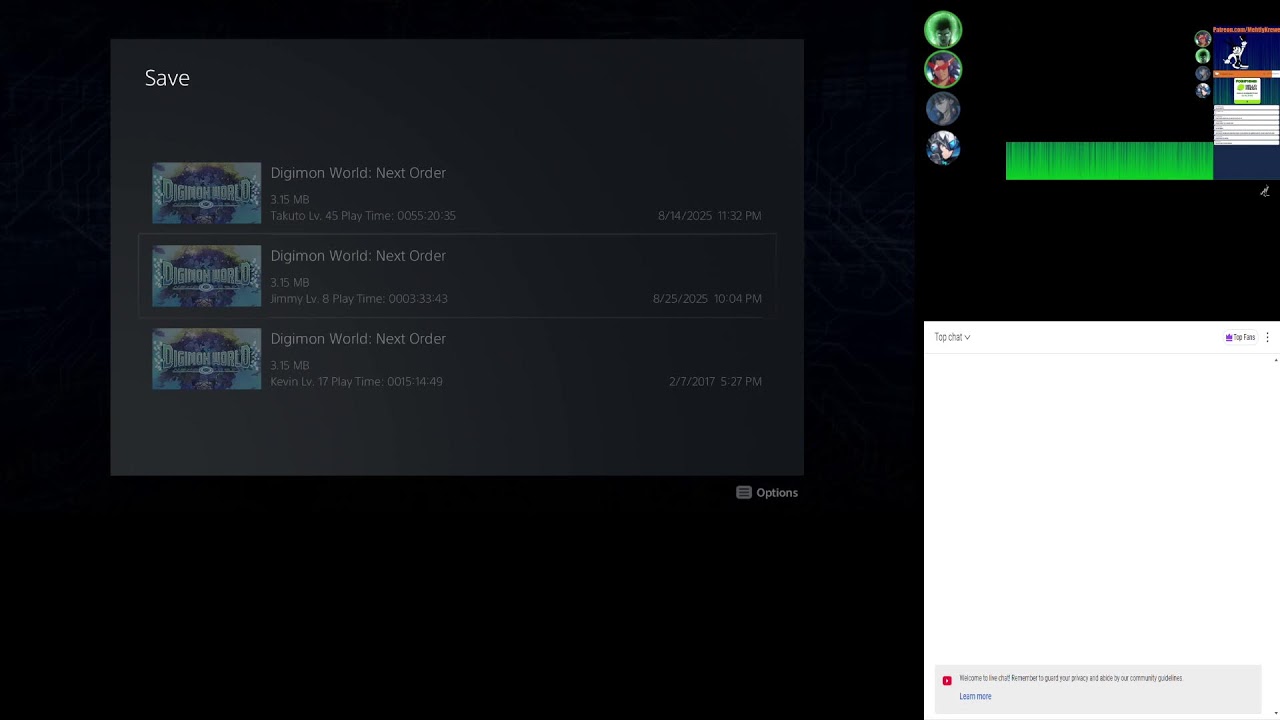
Task: Click the Save heading text
Action: coord(167,78)
